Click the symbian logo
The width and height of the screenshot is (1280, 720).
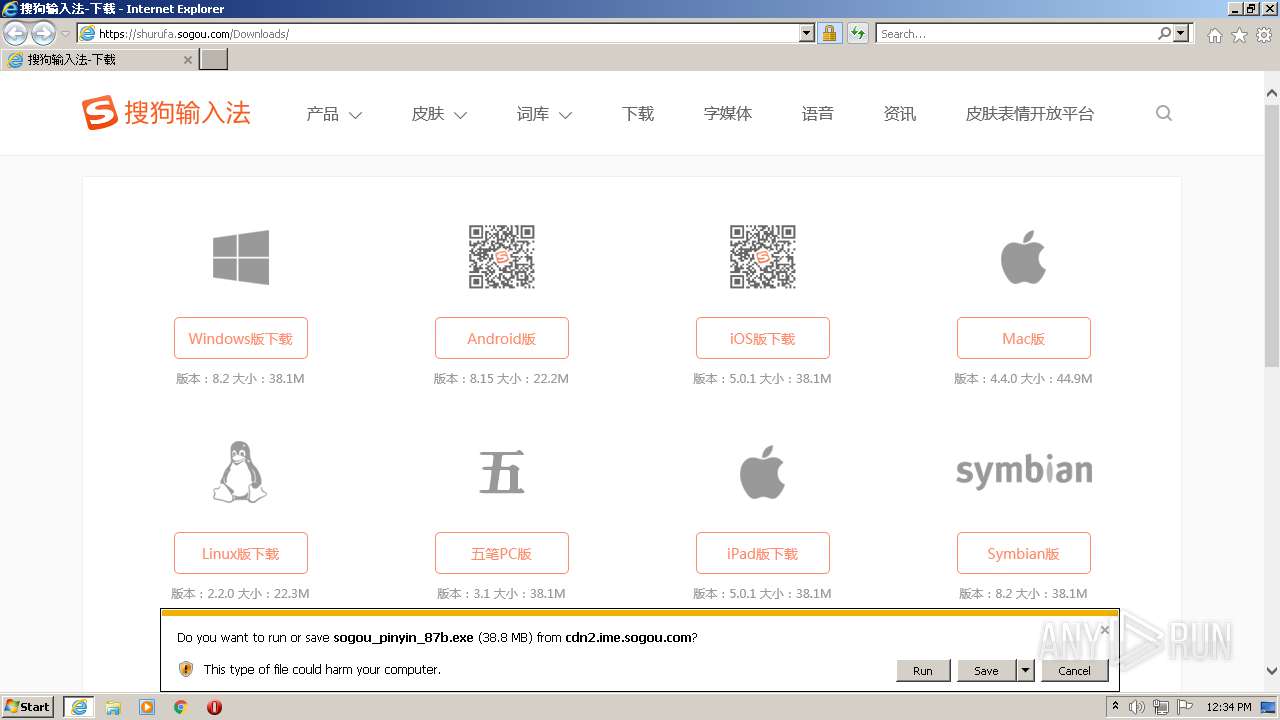point(1024,472)
